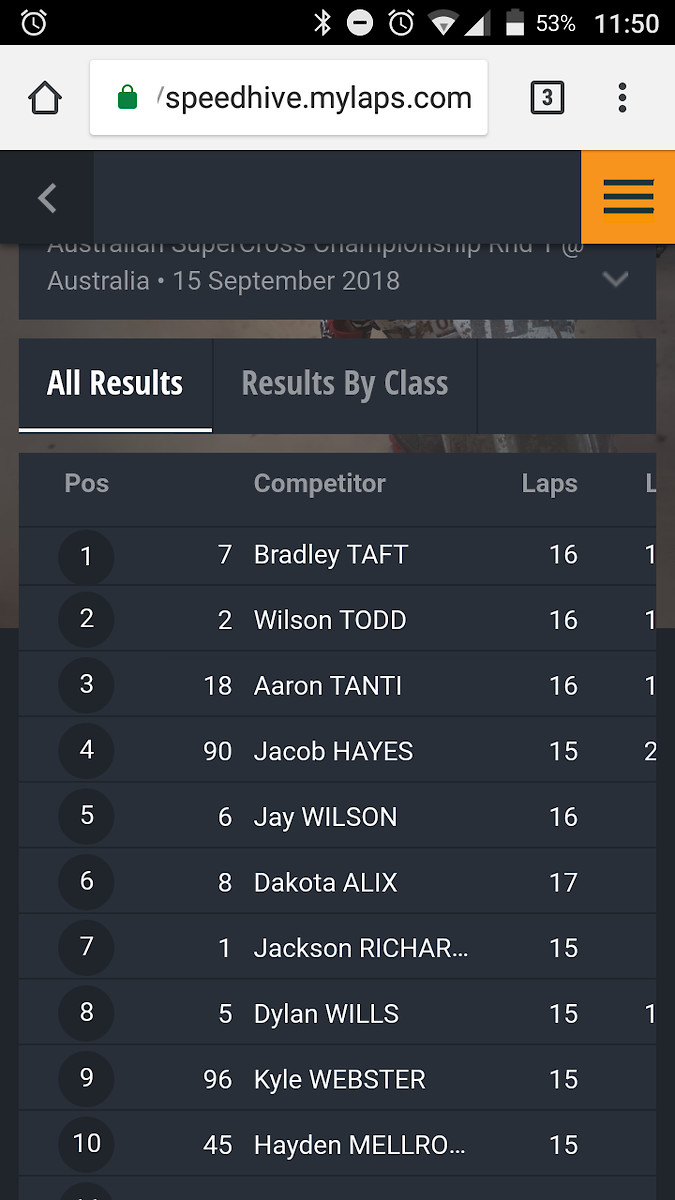This screenshot has width=675, height=1200.
Task: Open the browser tab switcher showing 3
Action: (546, 98)
